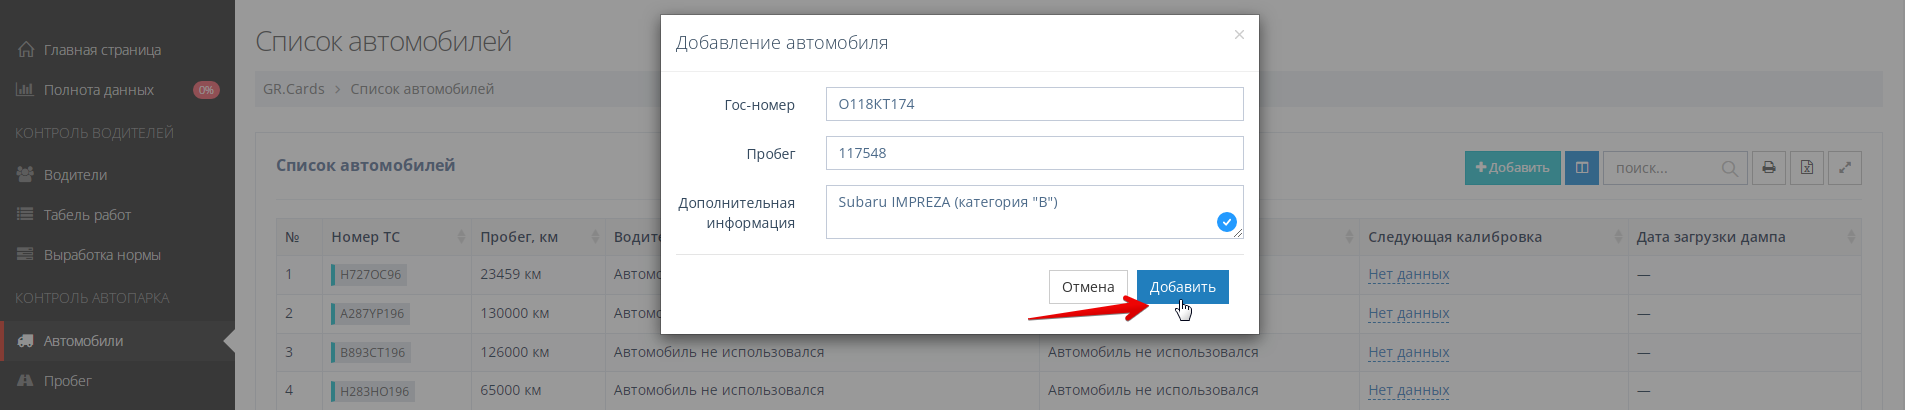Viewport: 1905px width, 410px height.
Task: Click the column visibility icon button
Action: pyautogui.click(x=1582, y=168)
